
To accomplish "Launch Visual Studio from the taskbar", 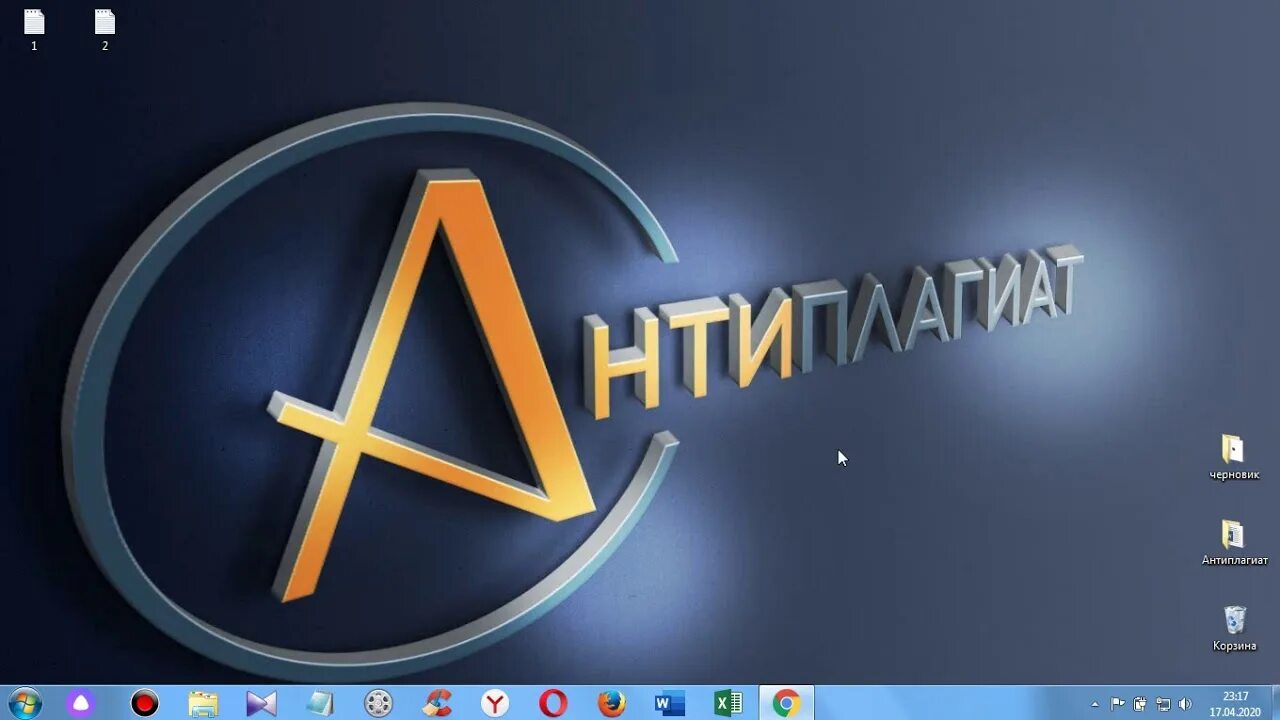I will coord(261,703).
